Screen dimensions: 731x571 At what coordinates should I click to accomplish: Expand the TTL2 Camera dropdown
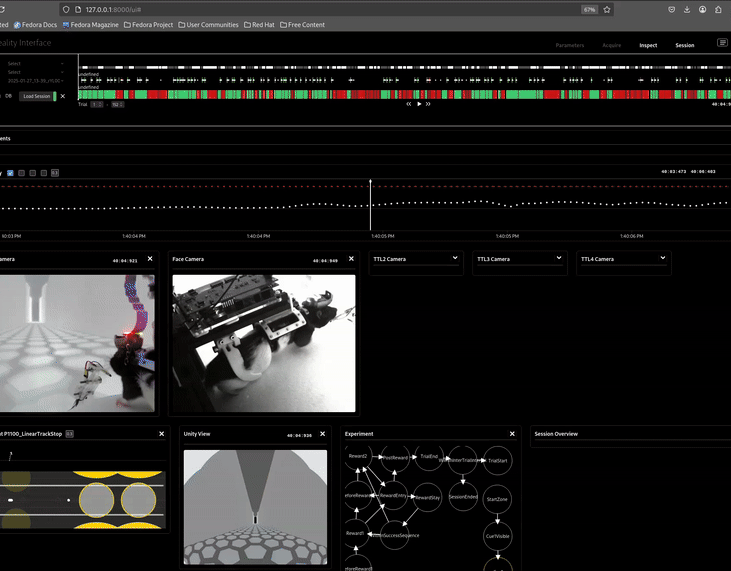(455, 258)
